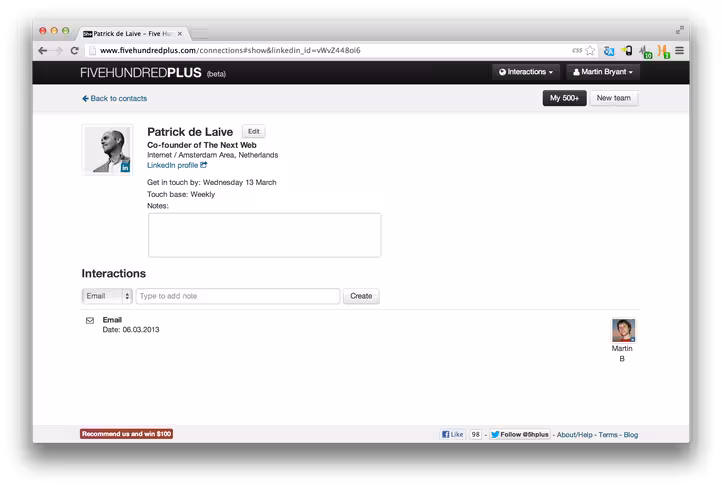
Task: Close the Patrick de Laive browser tab
Action: coord(180,34)
